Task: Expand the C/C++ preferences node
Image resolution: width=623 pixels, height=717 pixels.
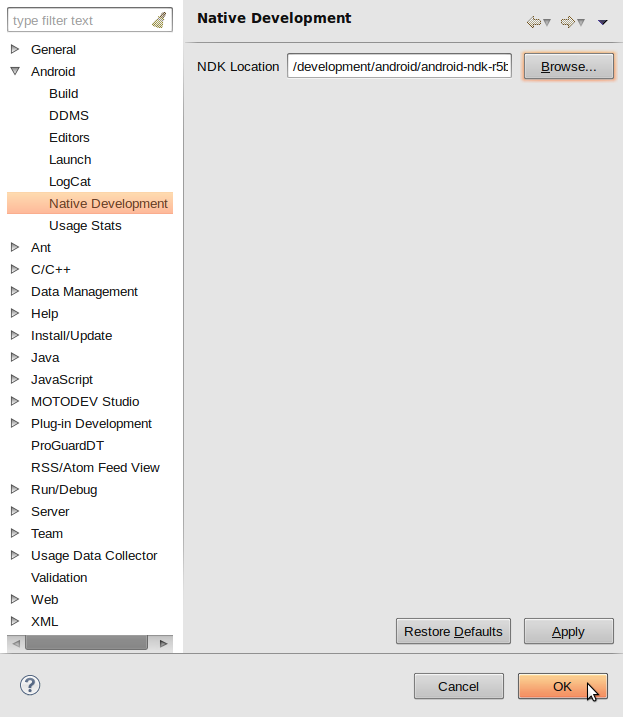Action: (x=15, y=269)
